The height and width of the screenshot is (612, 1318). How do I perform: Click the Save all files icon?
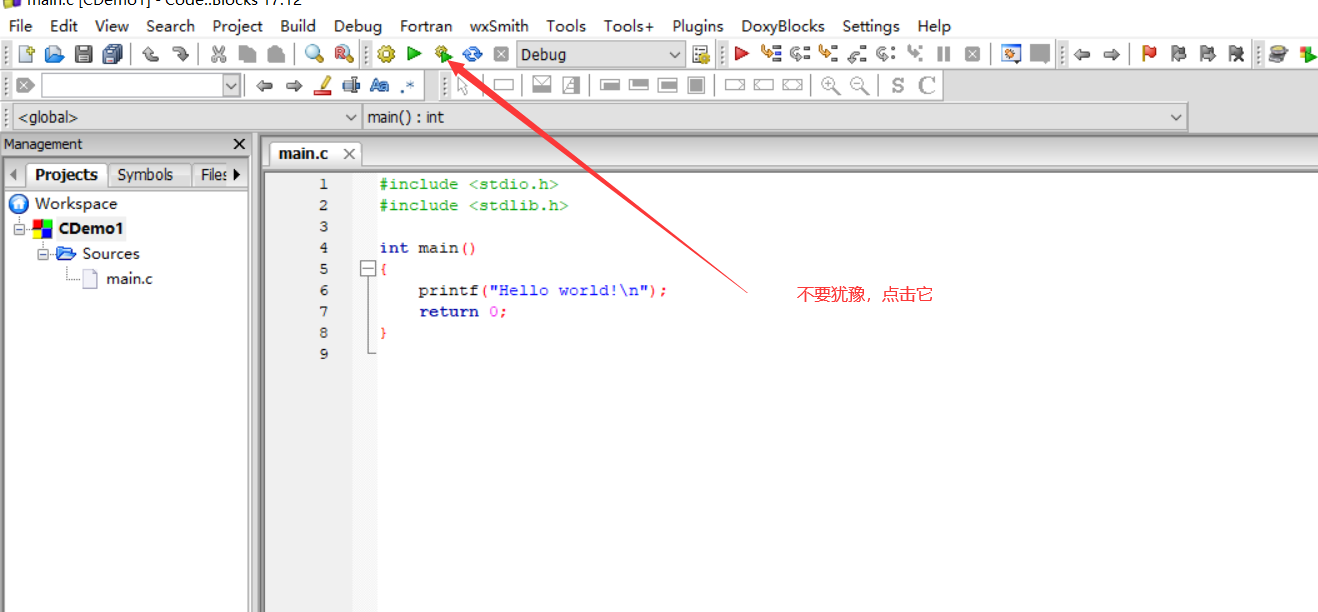pyautogui.click(x=113, y=54)
